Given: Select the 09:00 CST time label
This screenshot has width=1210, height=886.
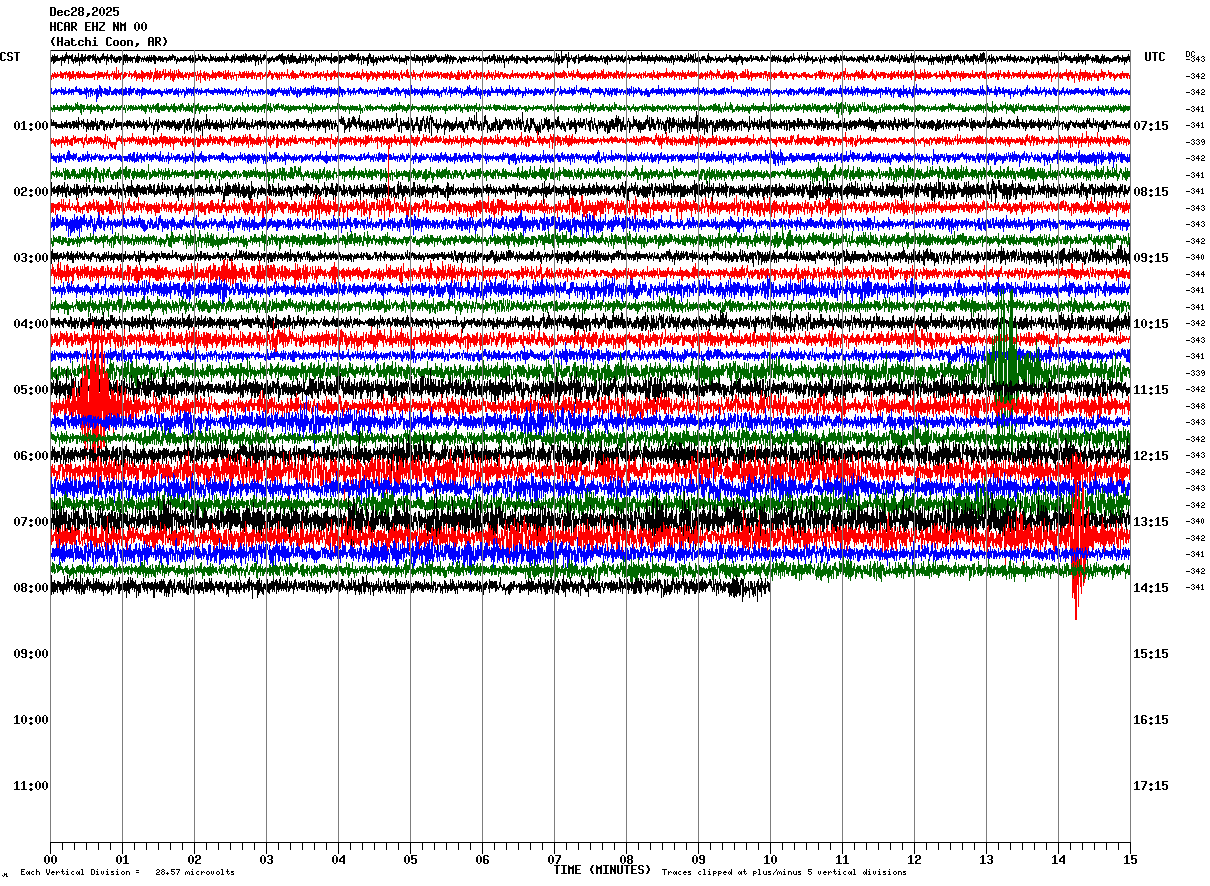Looking at the screenshot, I should pyautogui.click(x=31, y=654).
